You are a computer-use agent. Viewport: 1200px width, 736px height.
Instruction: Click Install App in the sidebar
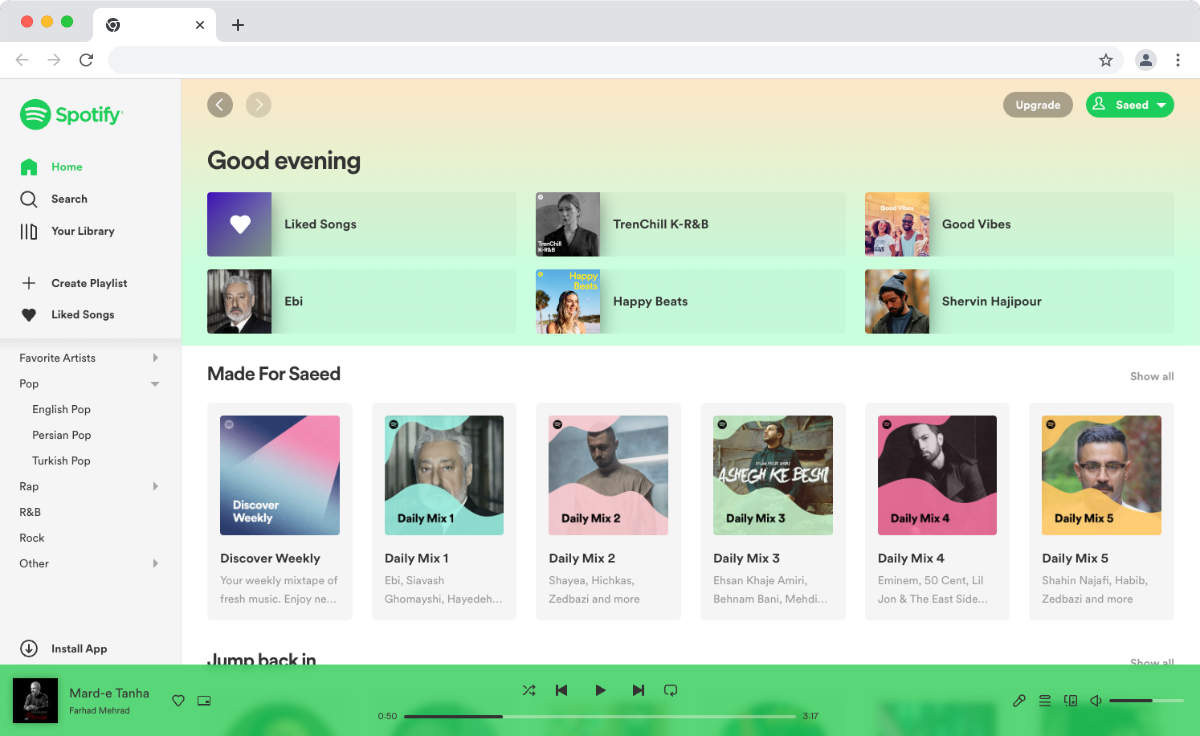79,649
